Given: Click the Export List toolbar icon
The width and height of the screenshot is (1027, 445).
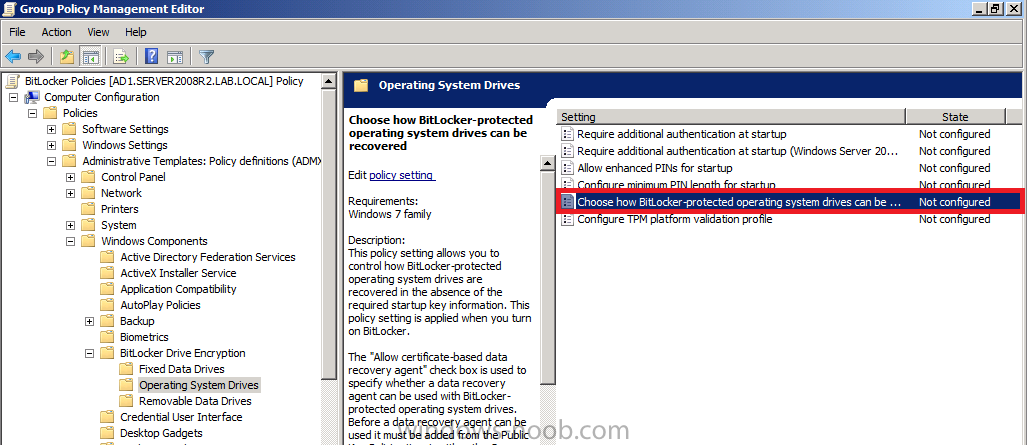Looking at the screenshot, I should tap(121, 56).
